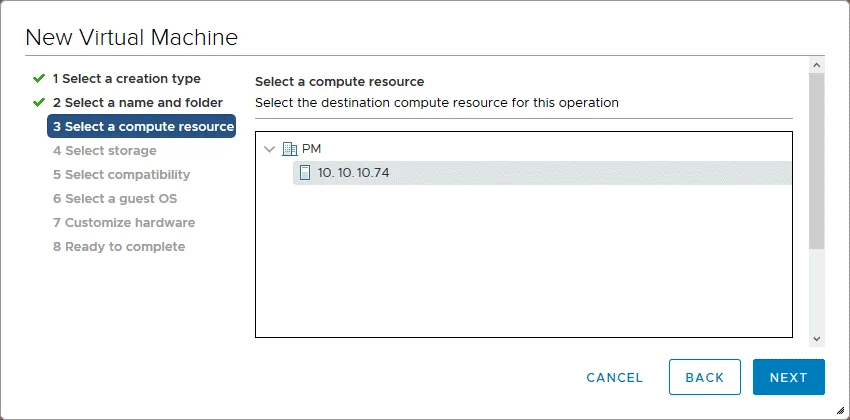This screenshot has width=850, height=420.
Task: Open step 6 Select a guest OS
Action: point(115,198)
